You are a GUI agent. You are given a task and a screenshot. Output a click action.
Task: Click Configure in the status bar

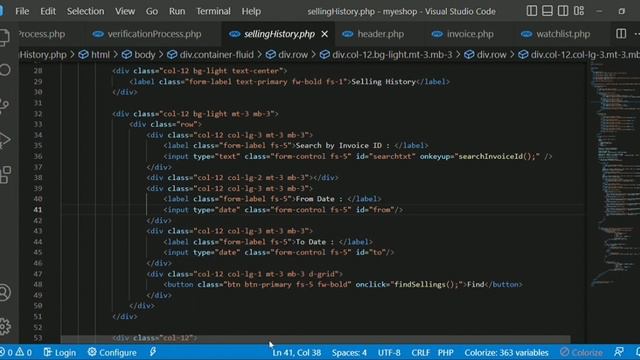coord(112,352)
